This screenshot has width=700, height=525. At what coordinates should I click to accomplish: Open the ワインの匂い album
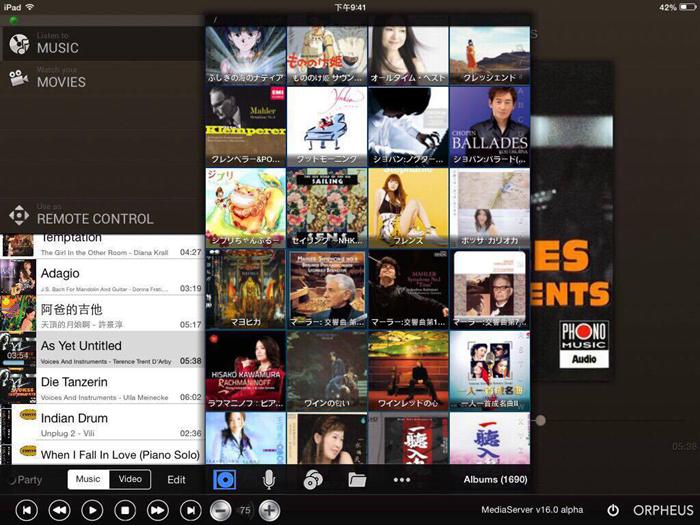tap(327, 371)
